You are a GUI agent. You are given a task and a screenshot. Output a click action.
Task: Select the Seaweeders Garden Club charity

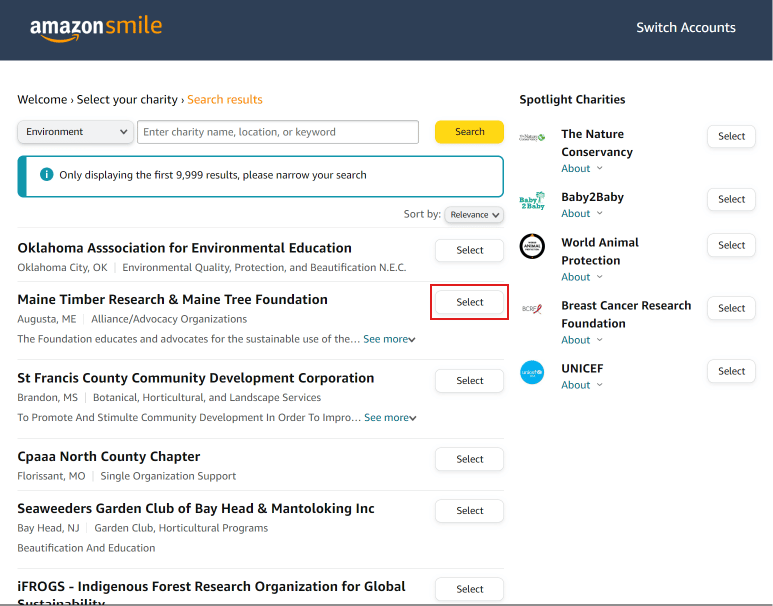[x=469, y=511]
